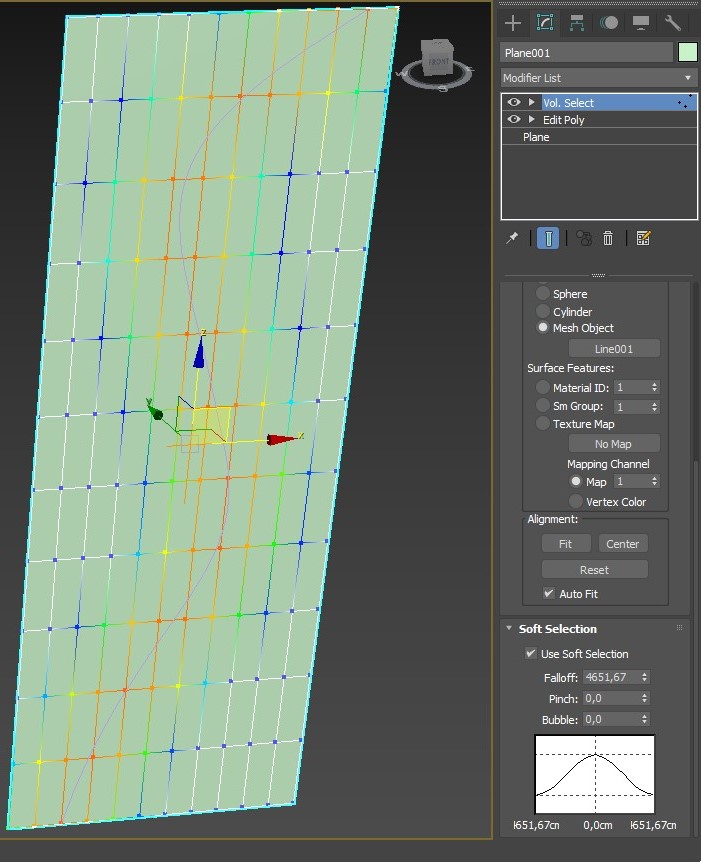Click the Pin Stack icon
This screenshot has width=701, height=862.
pos(513,238)
